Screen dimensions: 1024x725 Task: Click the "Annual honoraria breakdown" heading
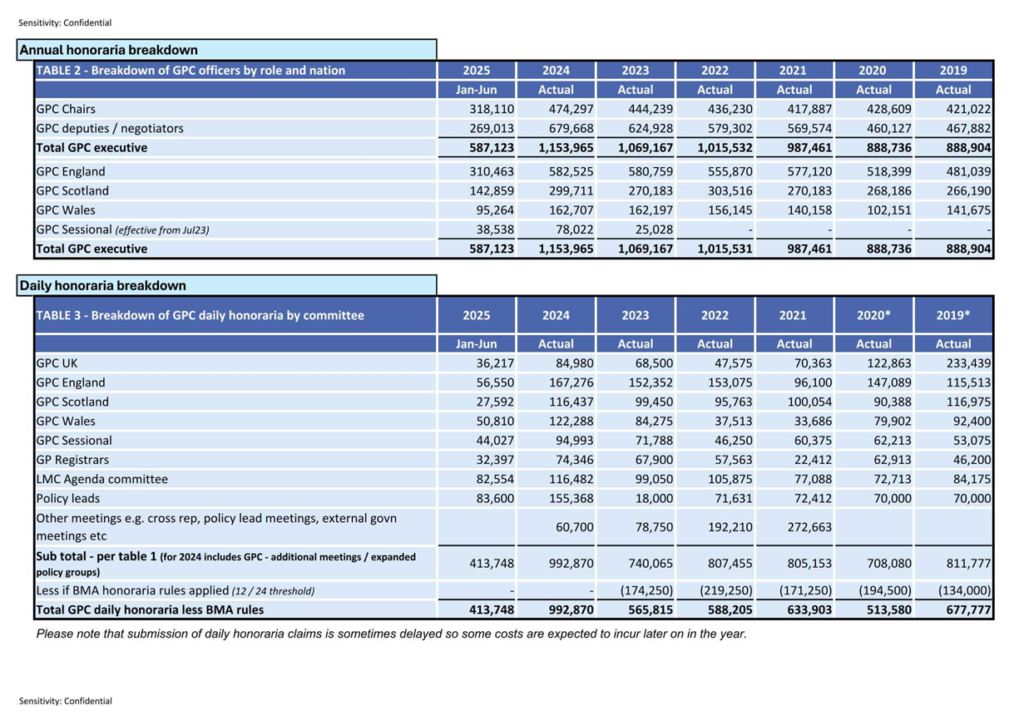[x=108, y=50]
